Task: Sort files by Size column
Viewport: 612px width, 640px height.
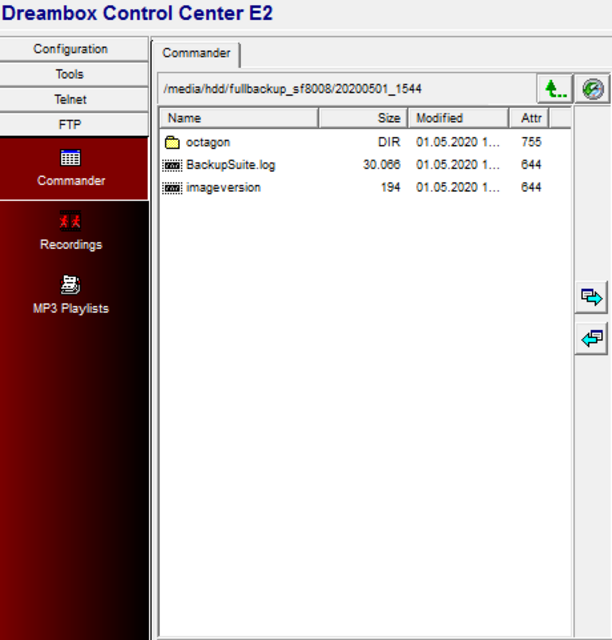Action: click(363, 118)
